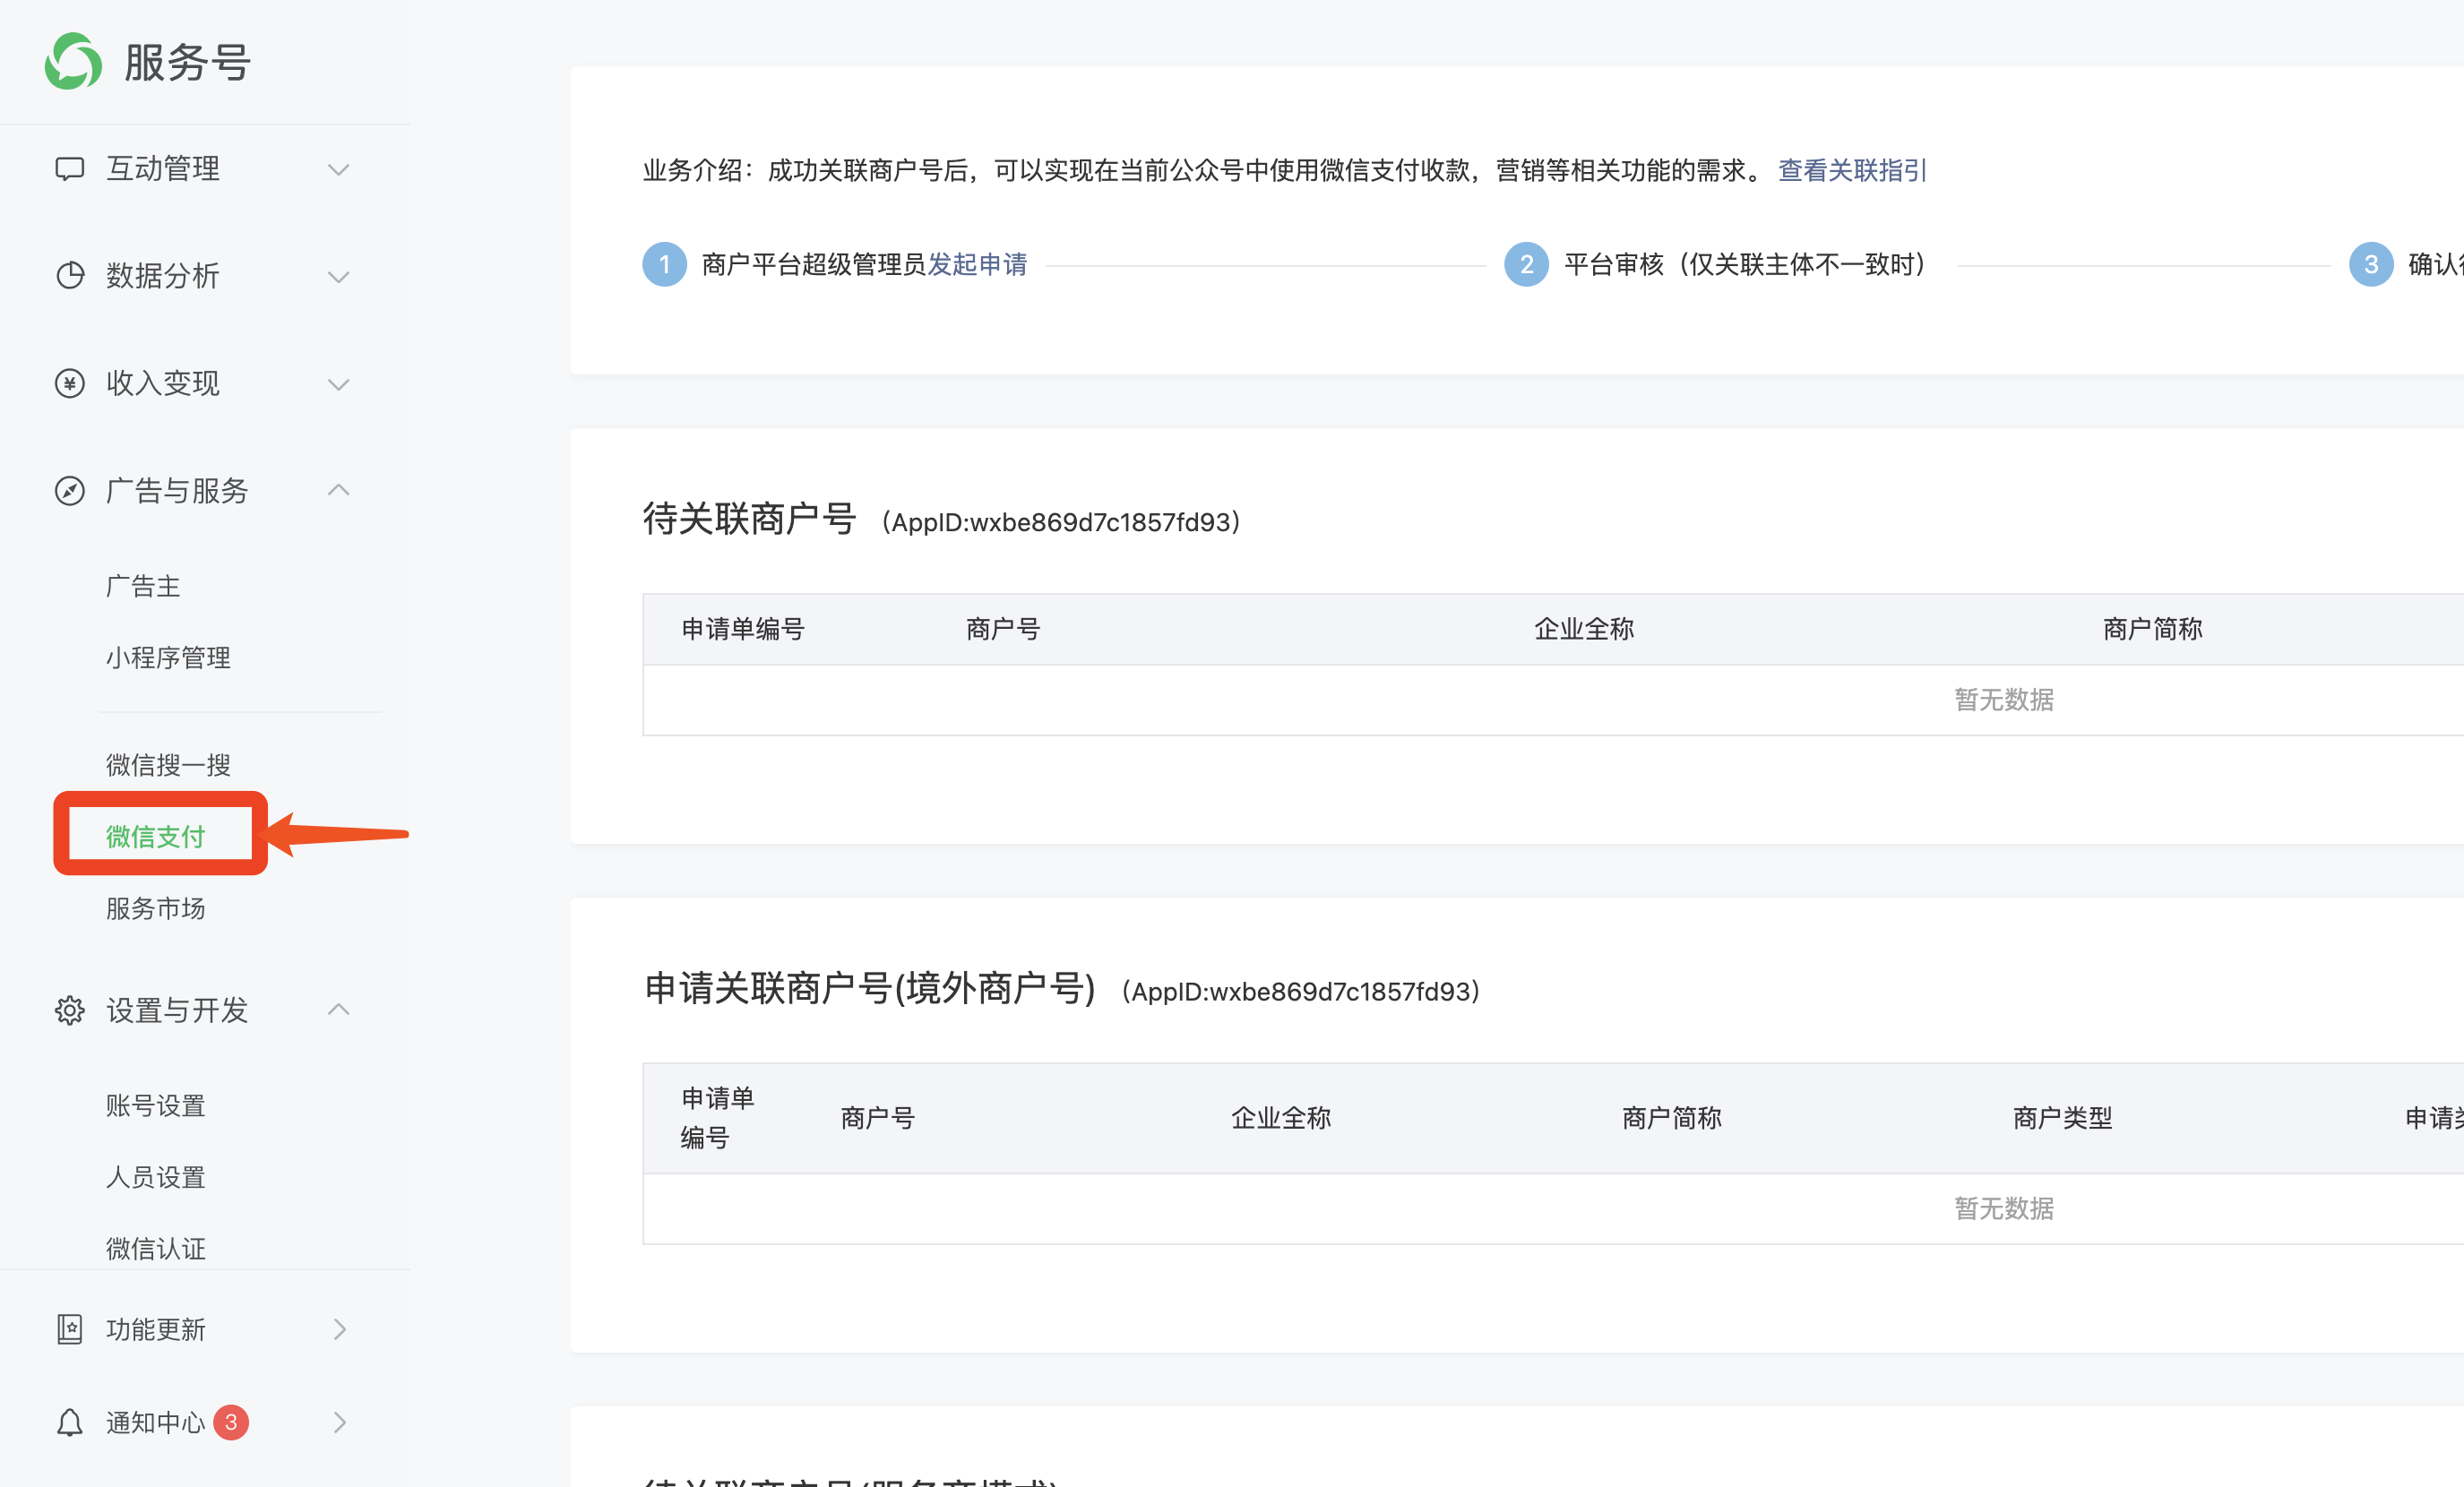Click the 通知中心 bell icon
Viewport: 2464px width, 1487px height.
(69, 1422)
